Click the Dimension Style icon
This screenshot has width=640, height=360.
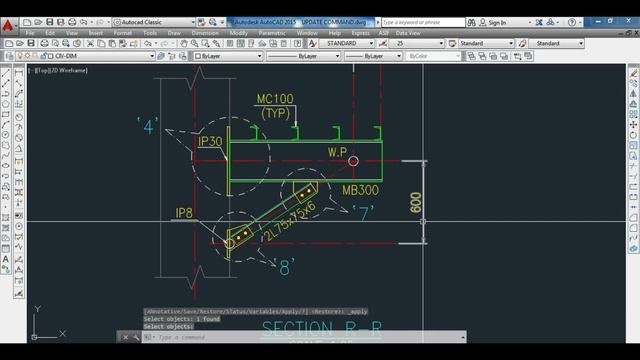click(x=383, y=43)
